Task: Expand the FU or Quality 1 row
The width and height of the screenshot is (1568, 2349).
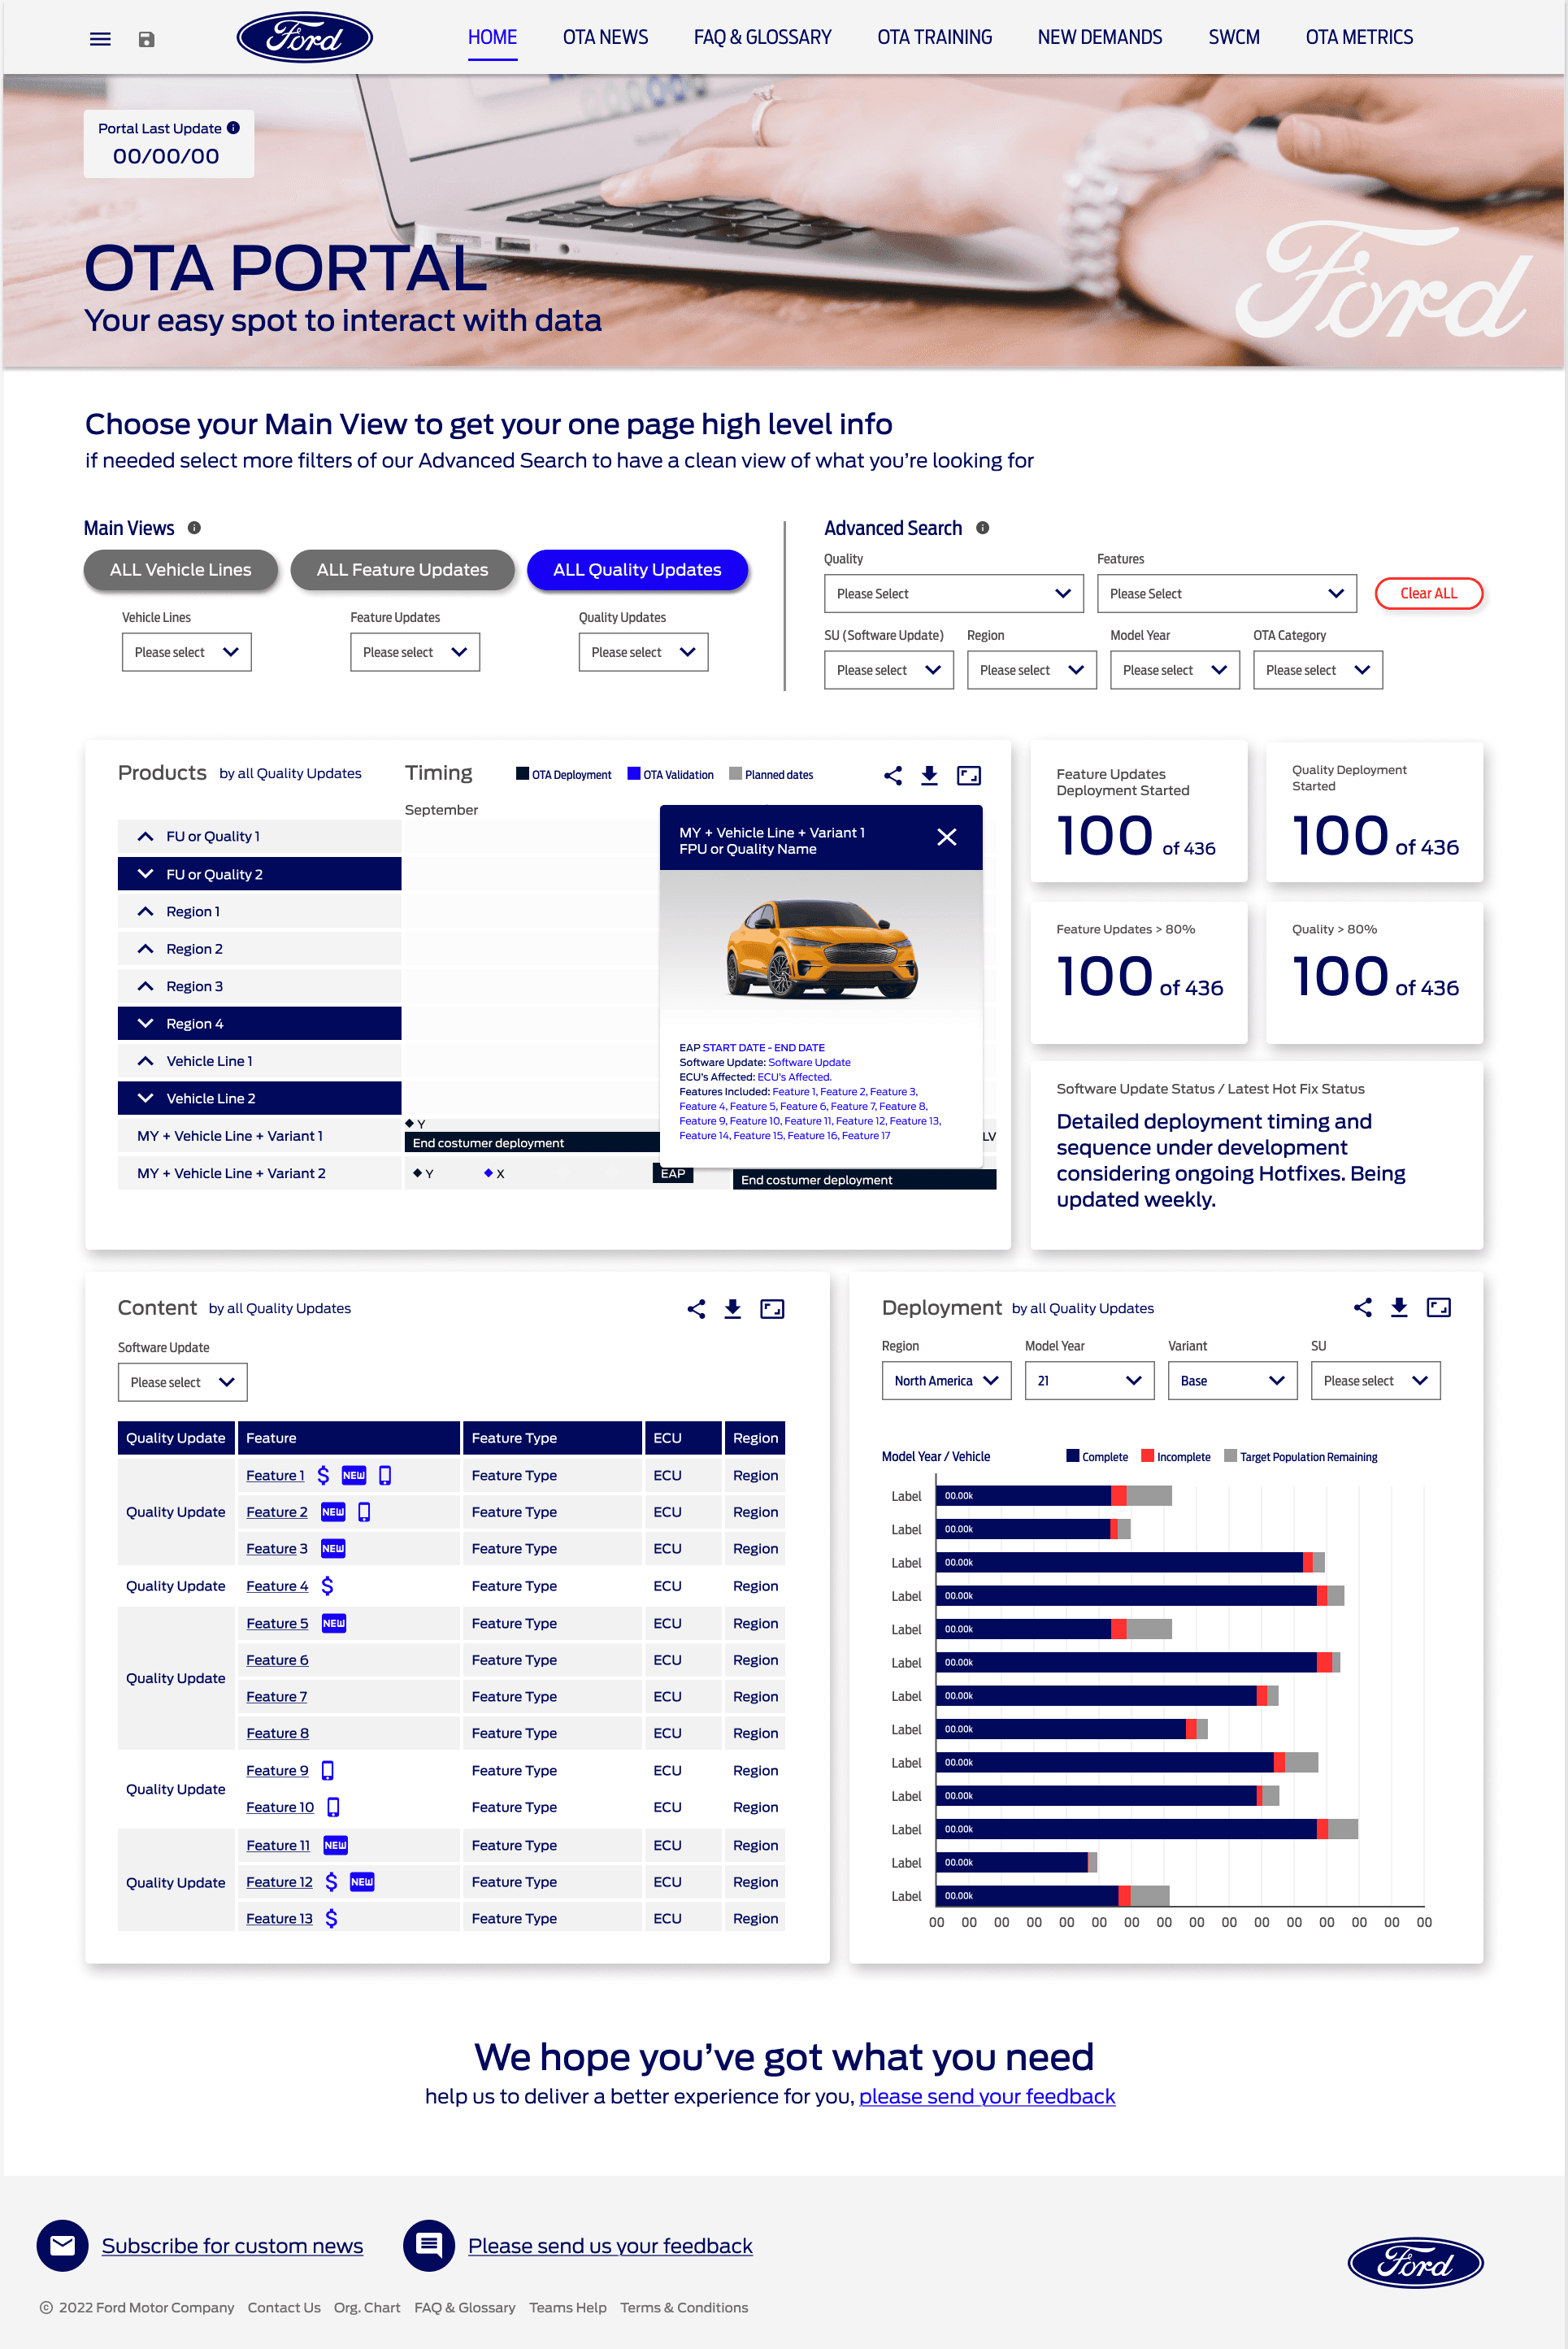Action: (259, 836)
